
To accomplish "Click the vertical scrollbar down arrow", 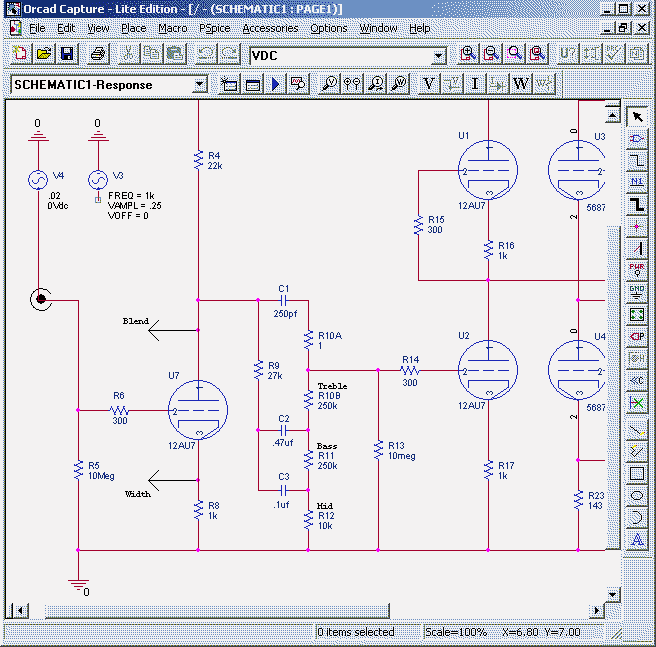I will pyautogui.click(x=614, y=594).
